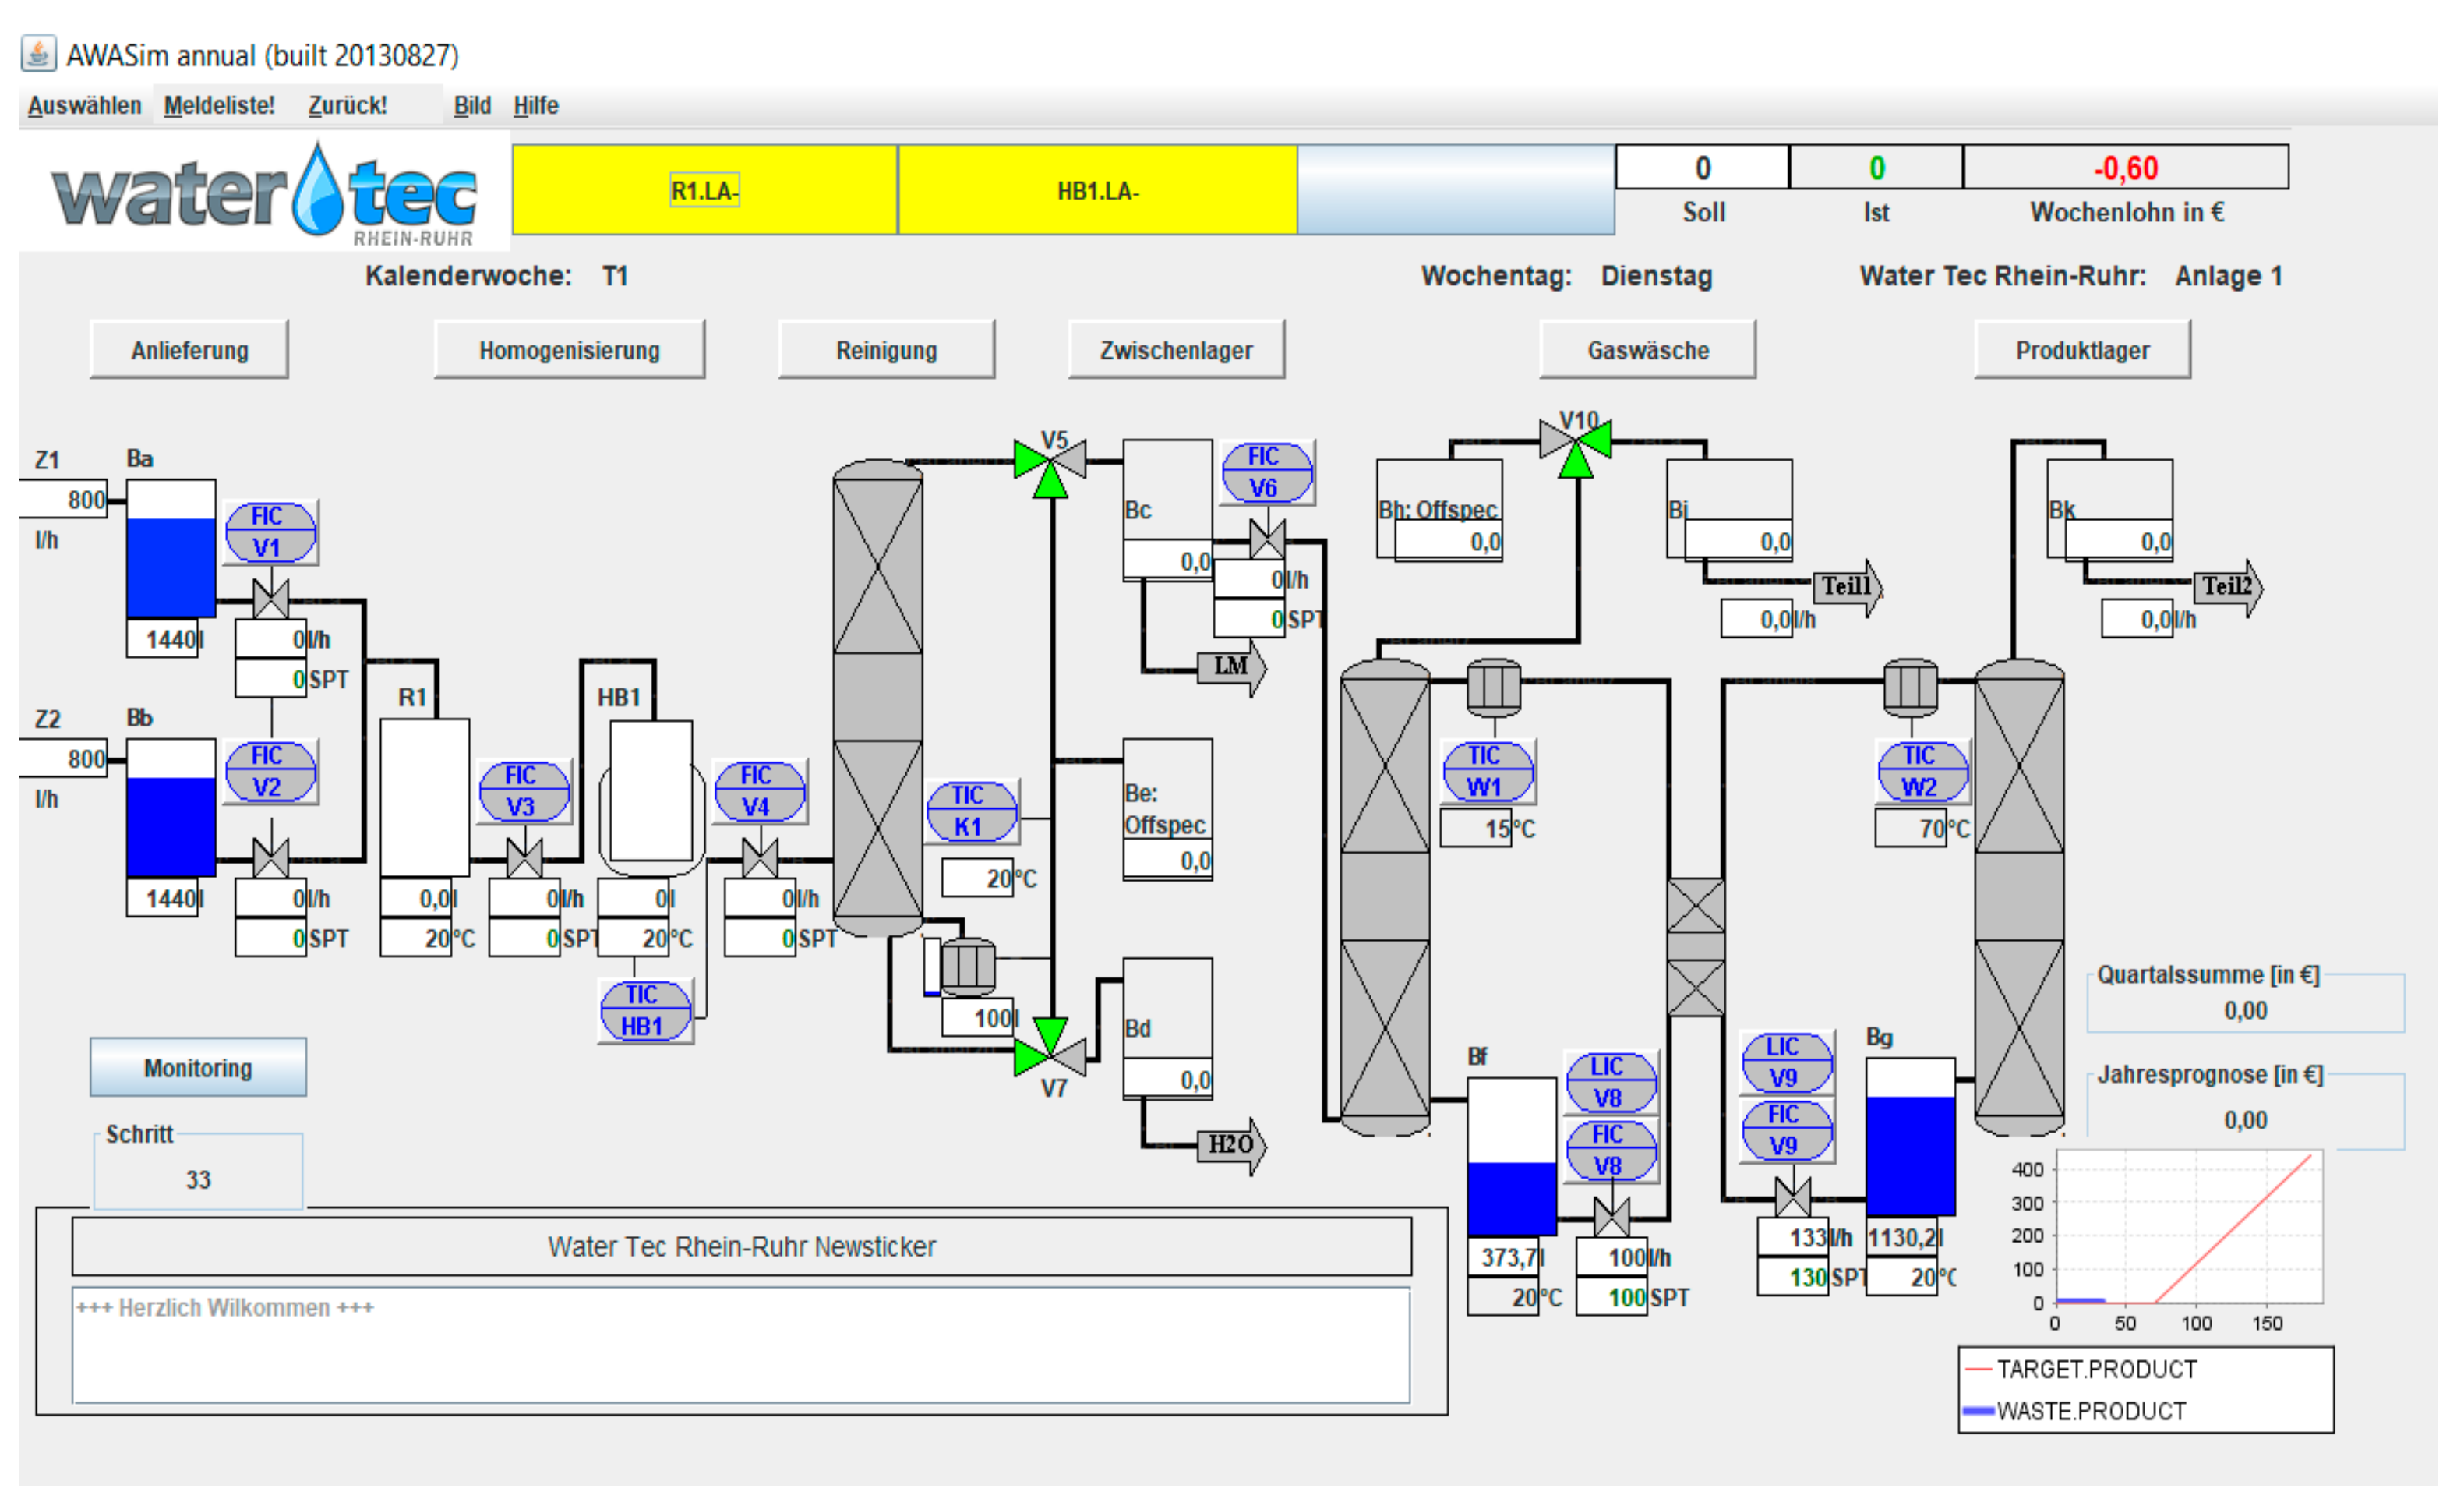Click the V5 three-way valve
Screen dimensions: 2464x1506
[x=1050, y=465]
